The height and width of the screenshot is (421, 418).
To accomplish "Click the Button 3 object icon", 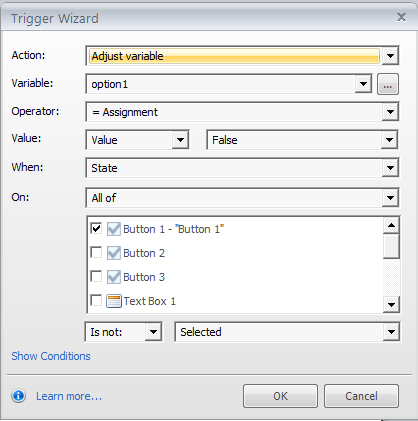I will click(x=114, y=277).
